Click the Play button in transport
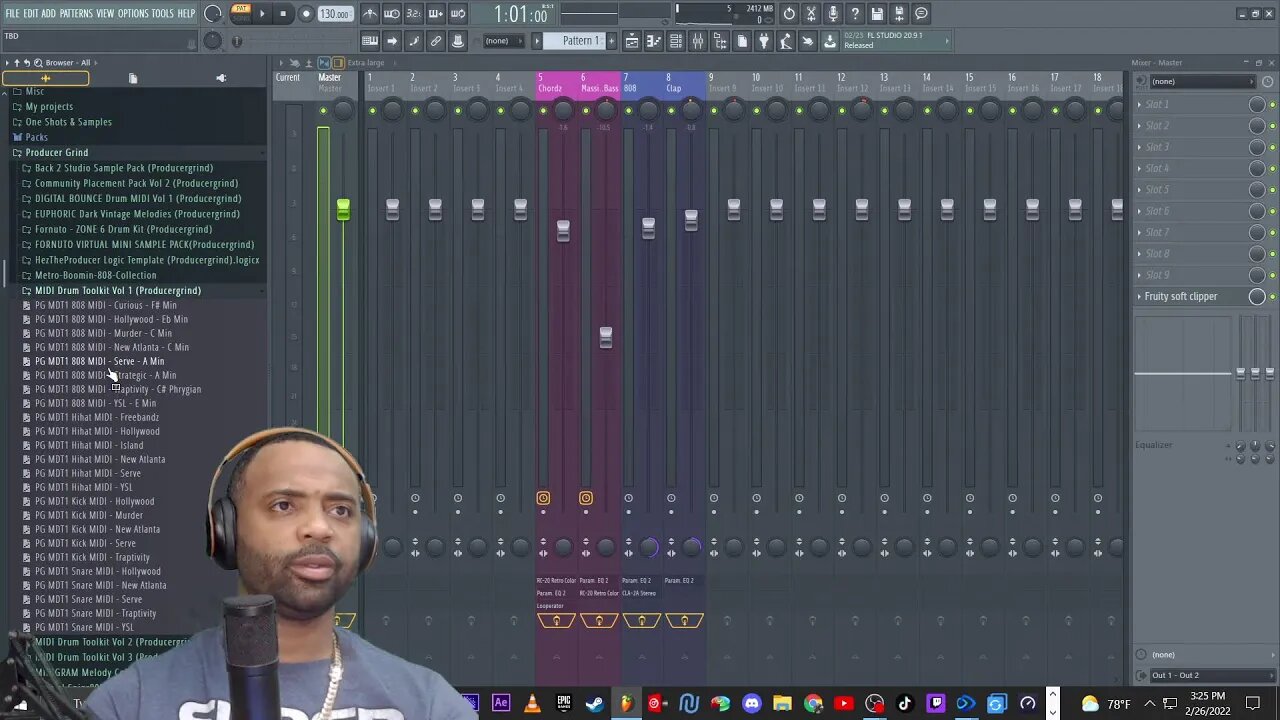Viewport: 1280px width, 720px height. [x=262, y=14]
